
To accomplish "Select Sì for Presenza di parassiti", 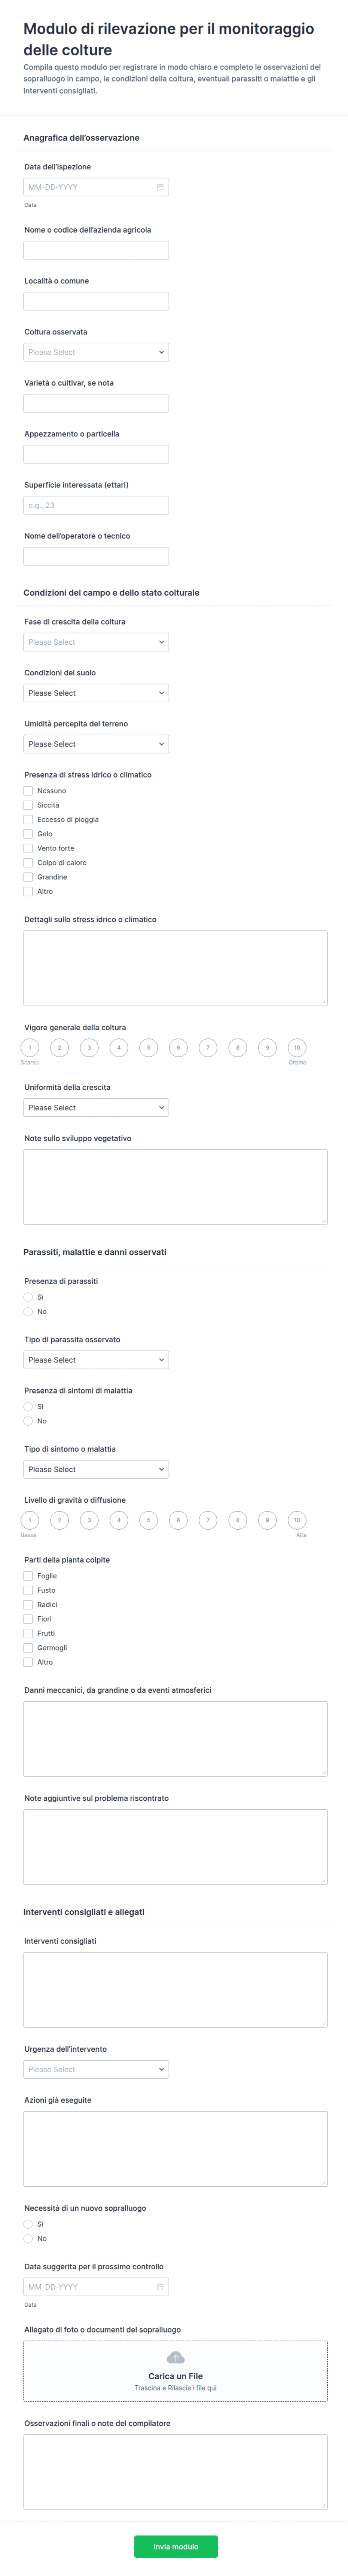I will point(28,1297).
